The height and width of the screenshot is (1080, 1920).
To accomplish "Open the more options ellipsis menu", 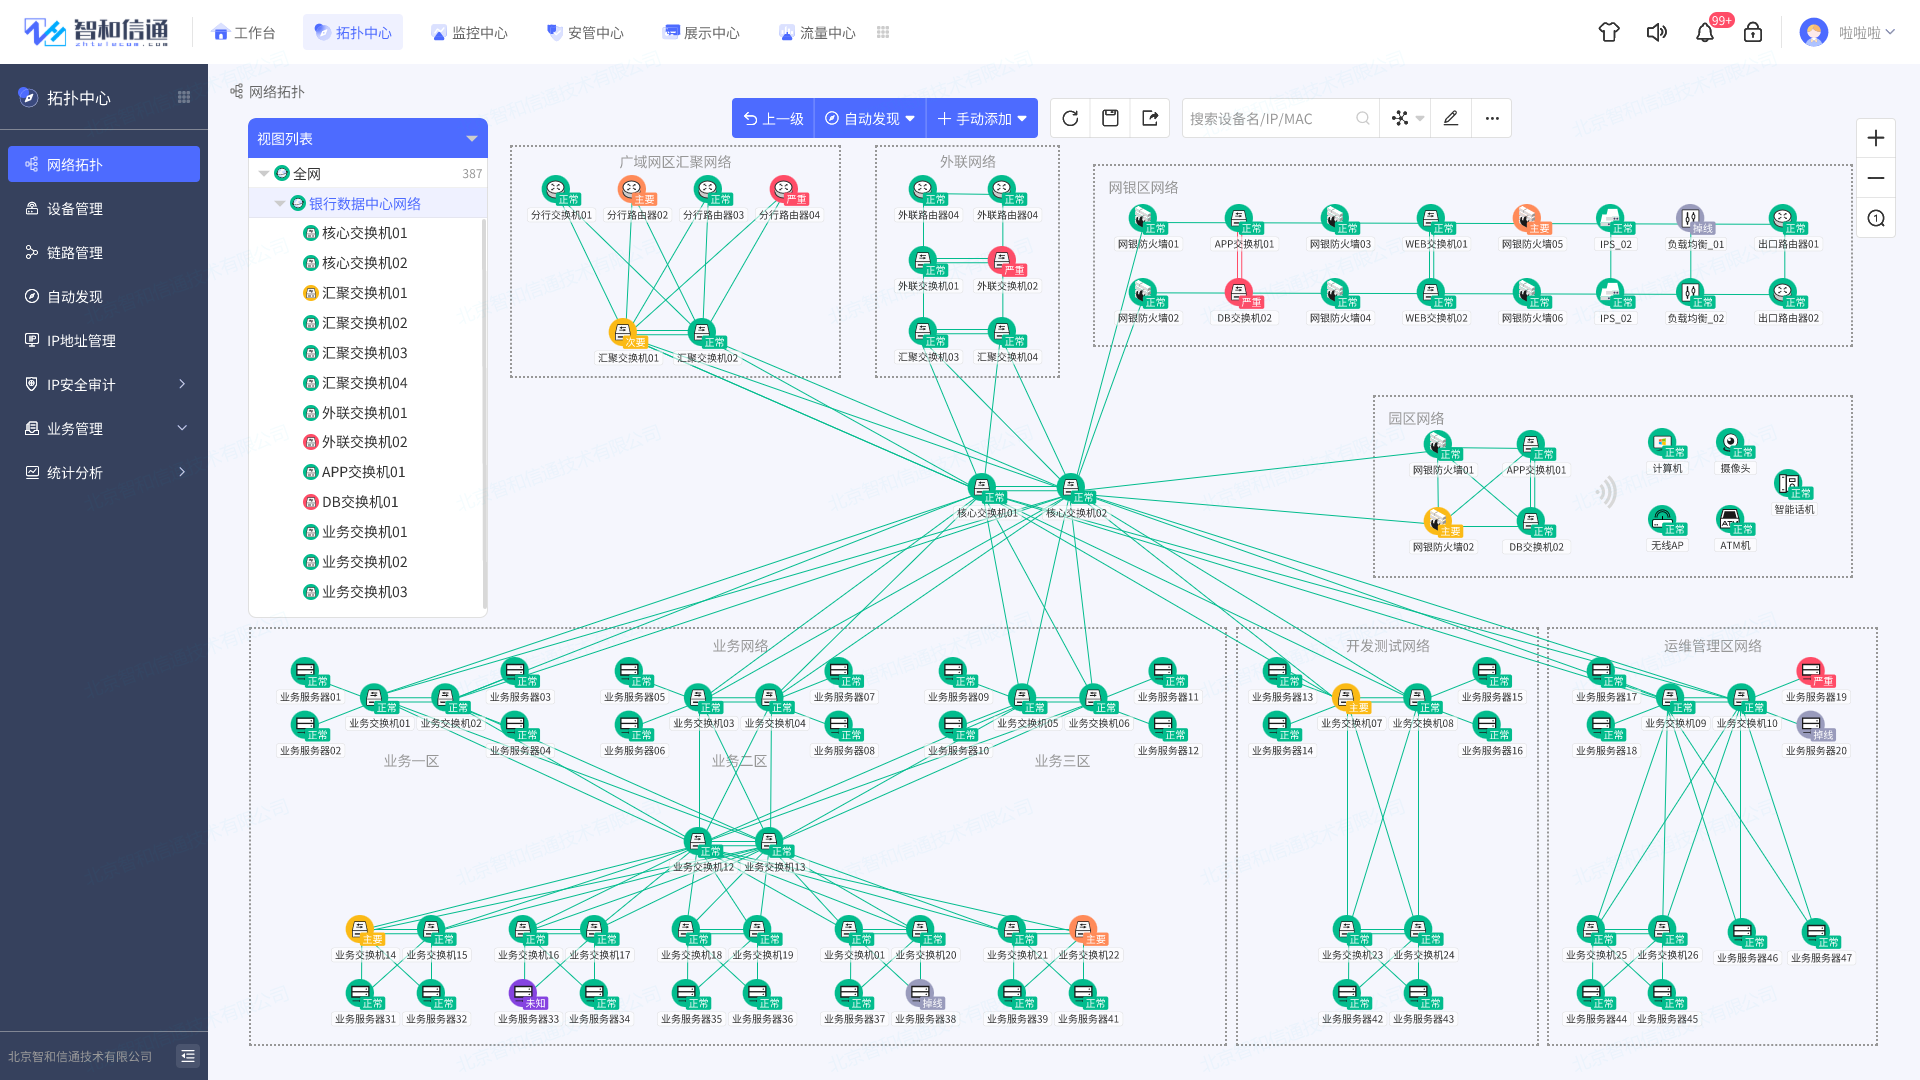I will point(1492,118).
